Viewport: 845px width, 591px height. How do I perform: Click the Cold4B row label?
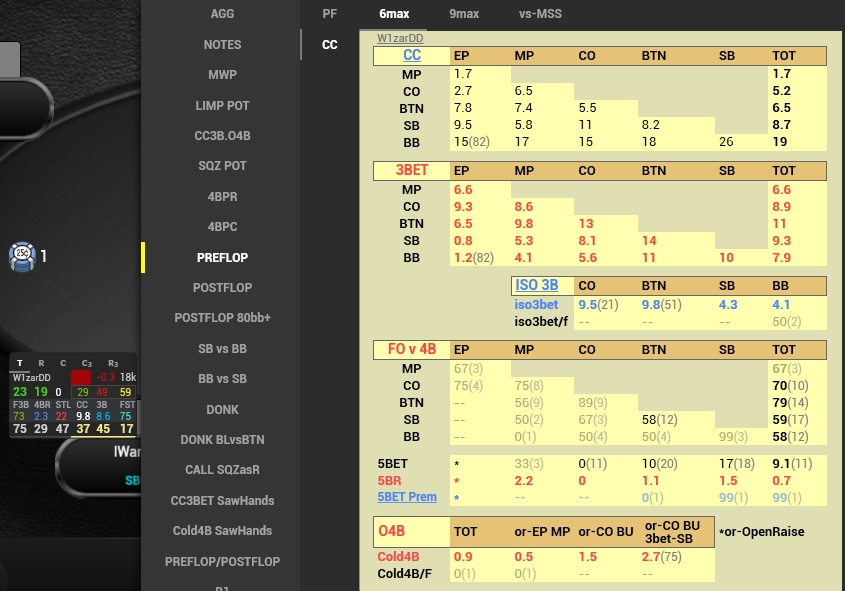(398, 557)
